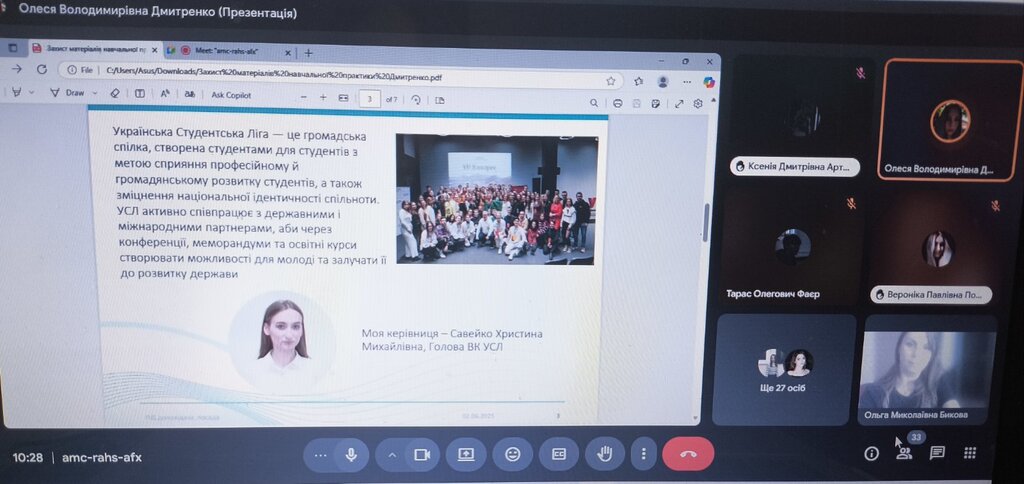1024x484 pixels.
Task: Show the participants people panel
Action: 904,454
